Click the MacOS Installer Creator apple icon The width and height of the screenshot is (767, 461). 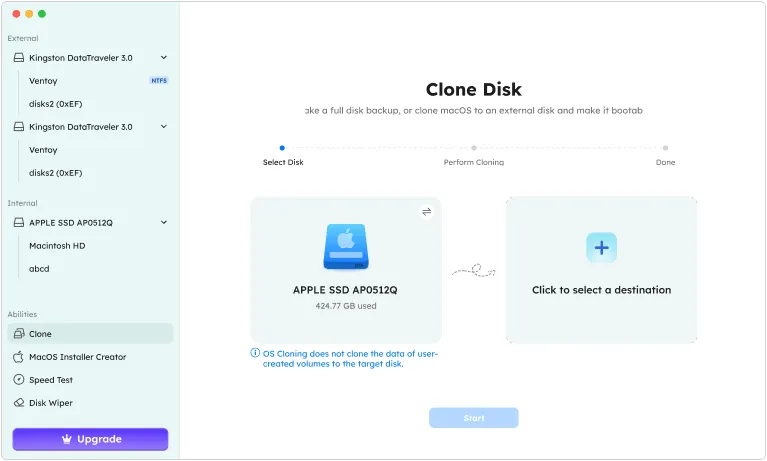(19, 357)
